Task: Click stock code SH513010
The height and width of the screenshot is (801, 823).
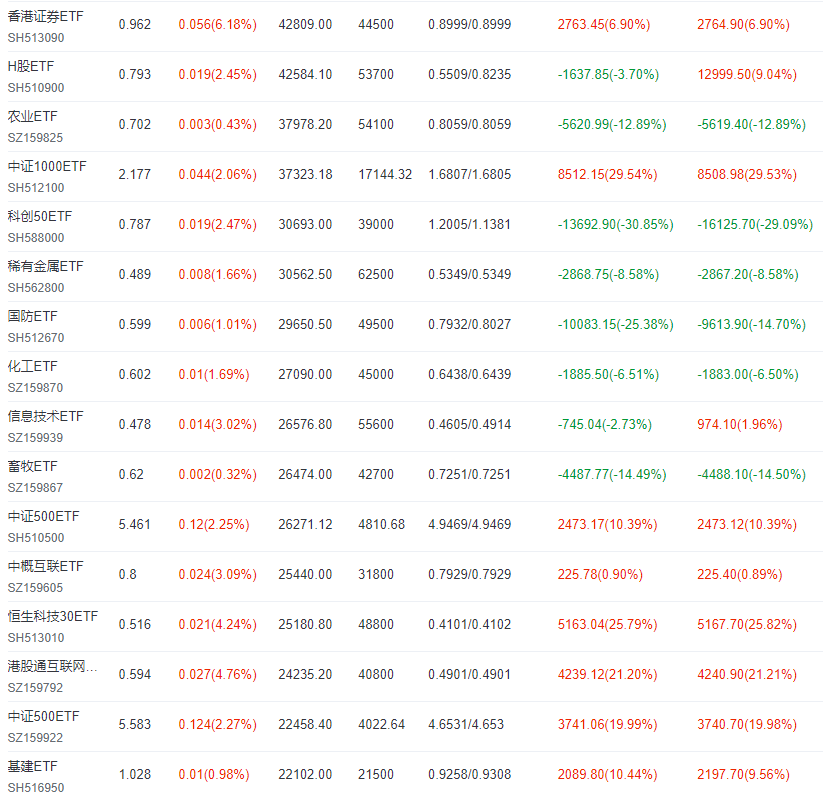Action: (x=36, y=638)
